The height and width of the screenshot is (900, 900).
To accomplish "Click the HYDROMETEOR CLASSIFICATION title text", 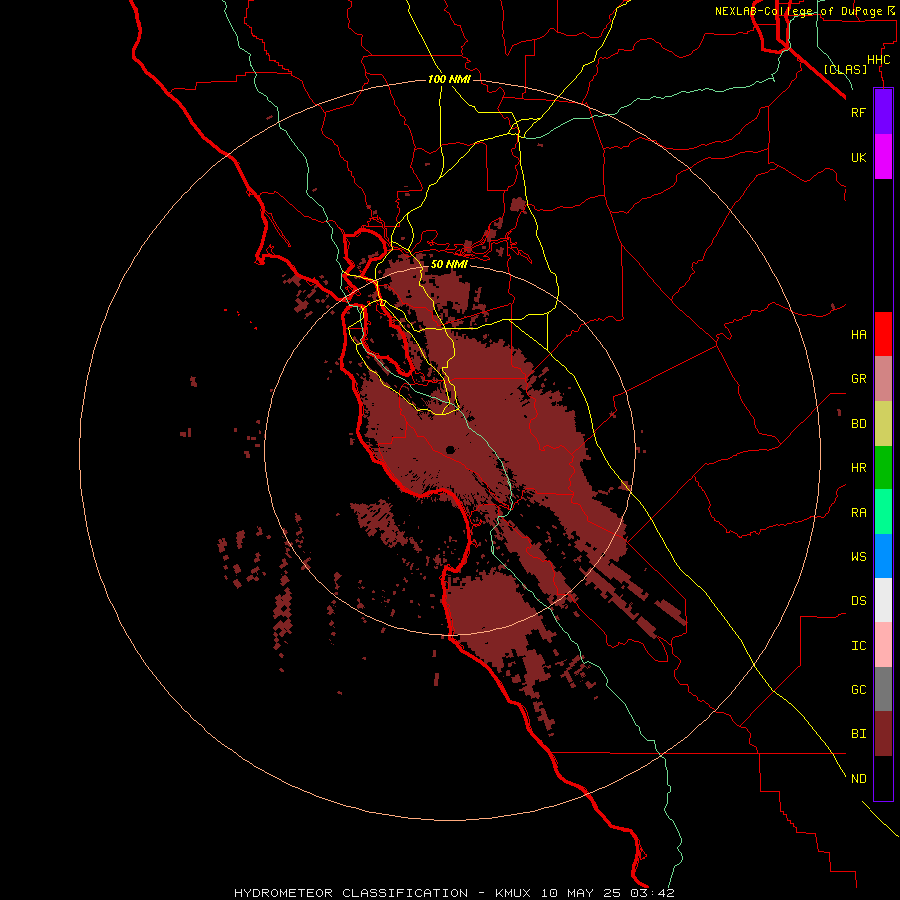I will pos(351,893).
